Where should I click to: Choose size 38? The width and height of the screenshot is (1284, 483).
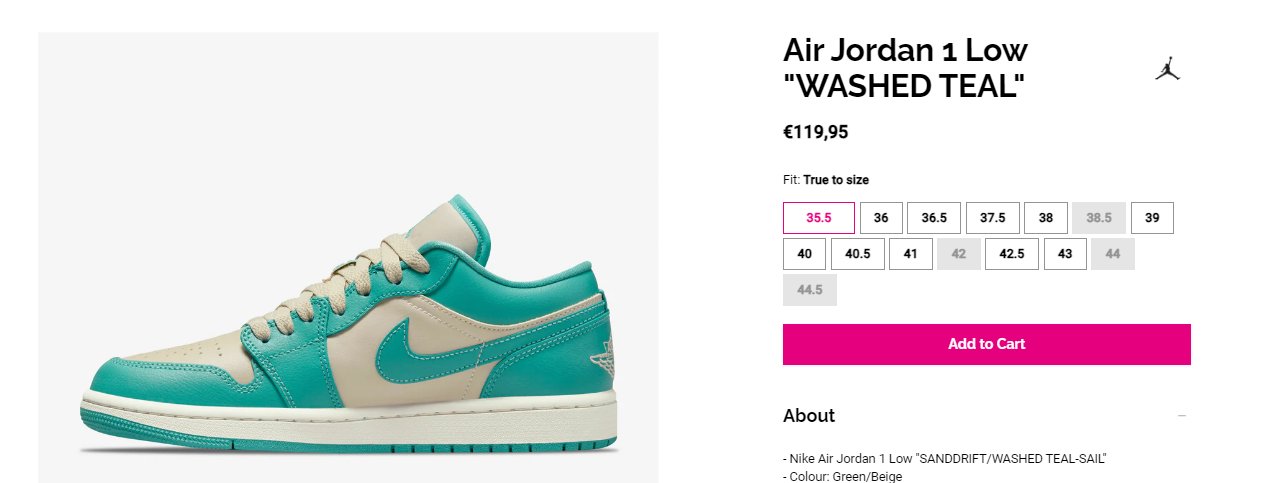click(x=1046, y=218)
